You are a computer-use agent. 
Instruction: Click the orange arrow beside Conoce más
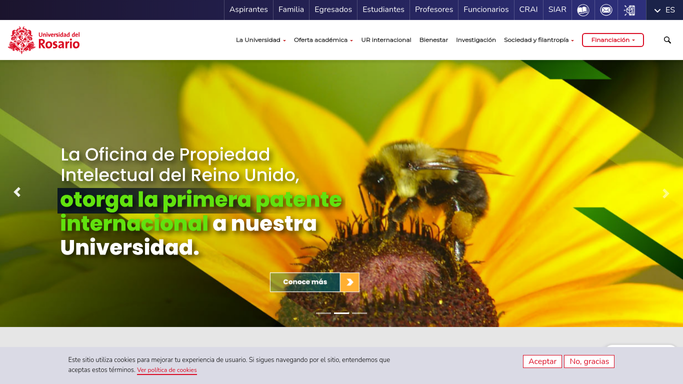click(x=349, y=282)
